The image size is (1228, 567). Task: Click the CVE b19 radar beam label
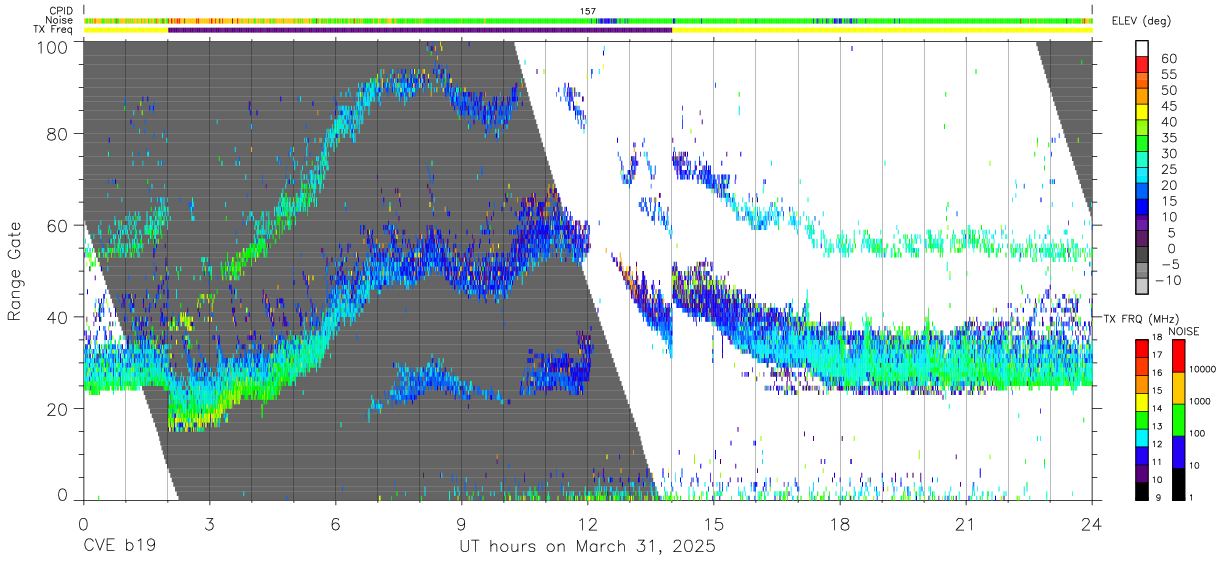(x=120, y=547)
